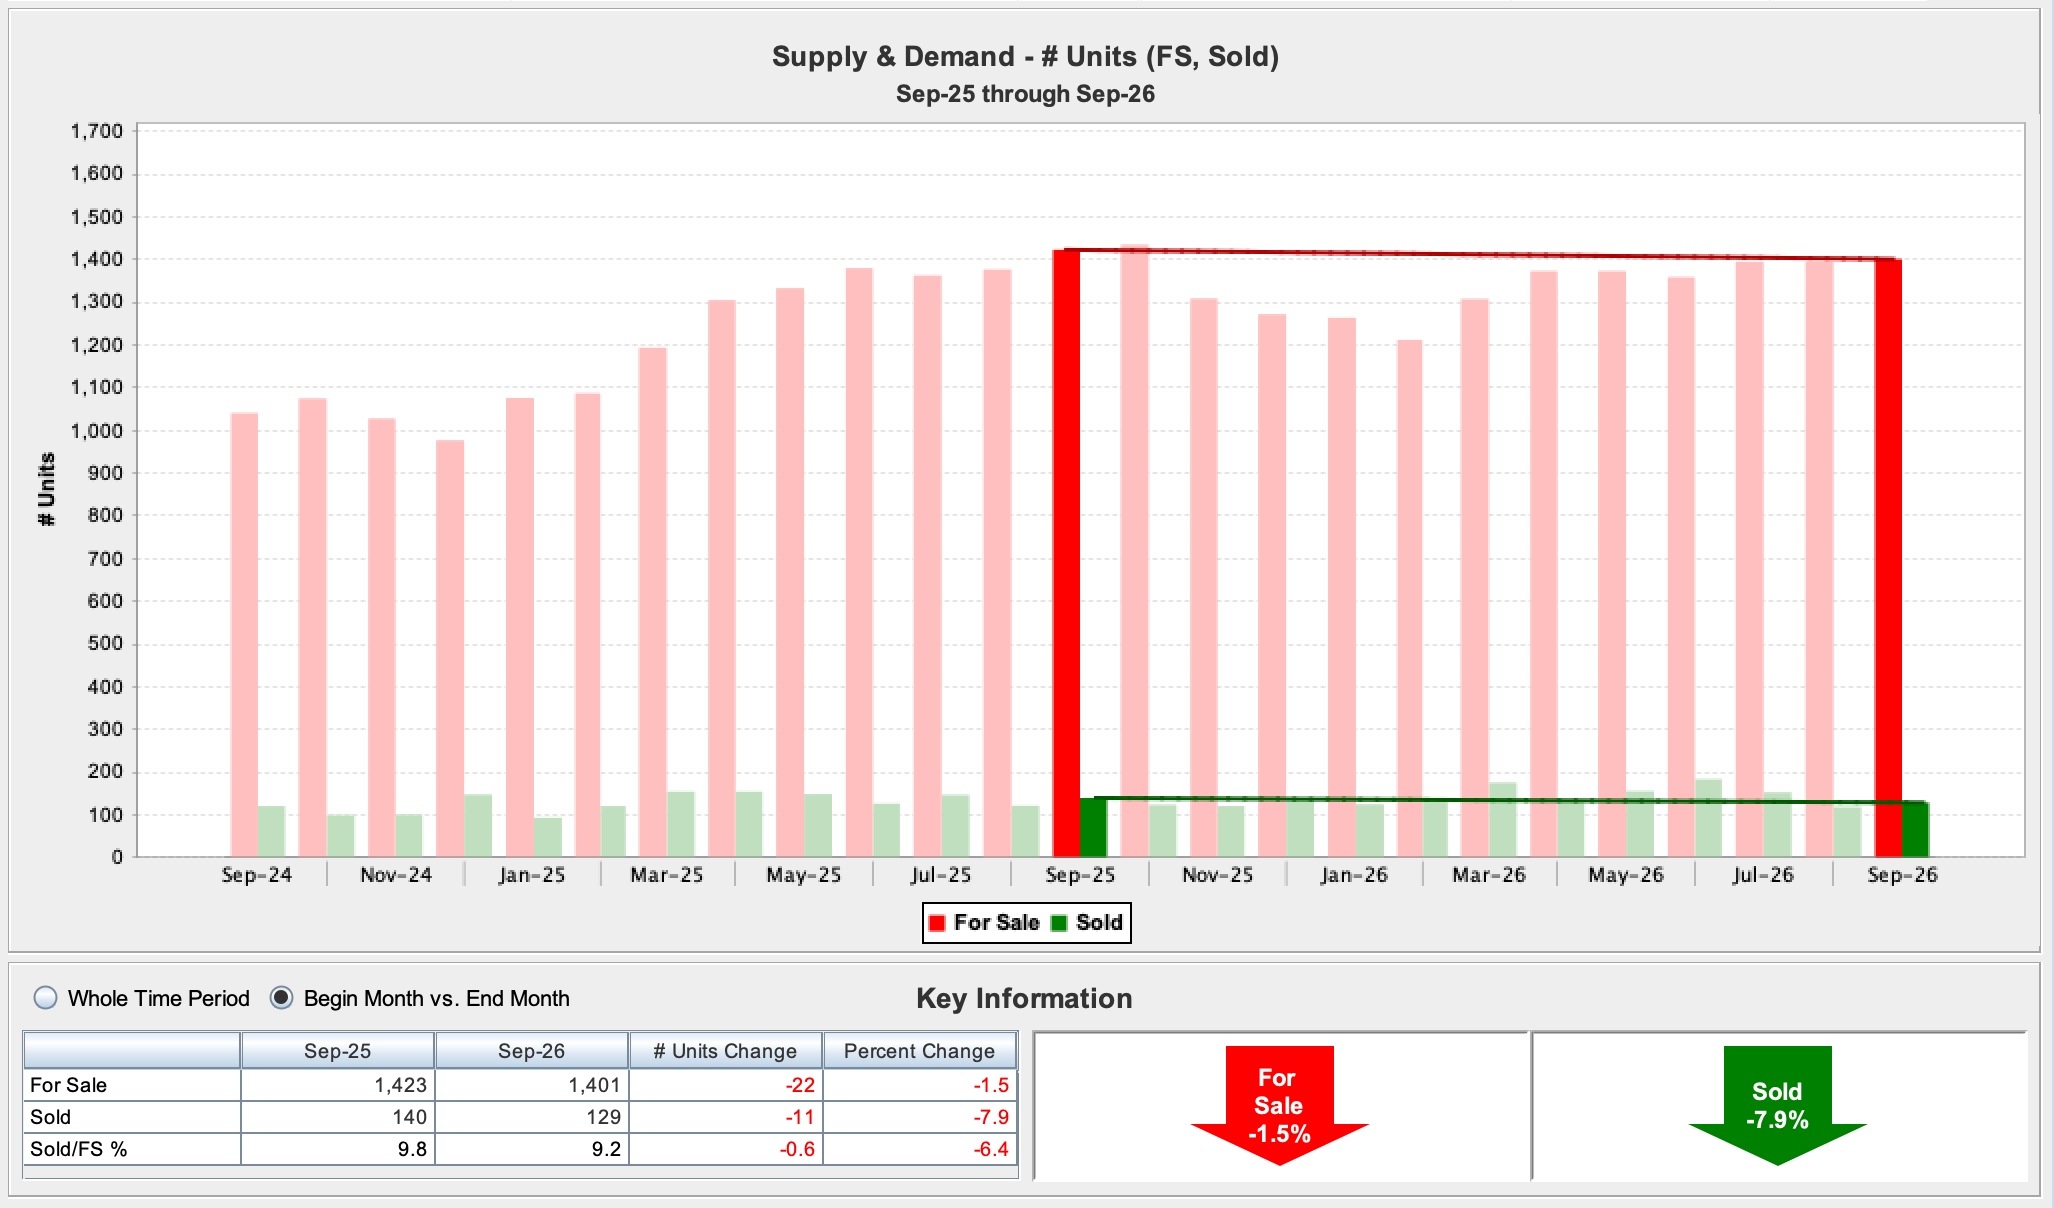Click the dark green Sep-26 Sold bar
The height and width of the screenshot is (1208, 2054).
[x=1915, y=829]
